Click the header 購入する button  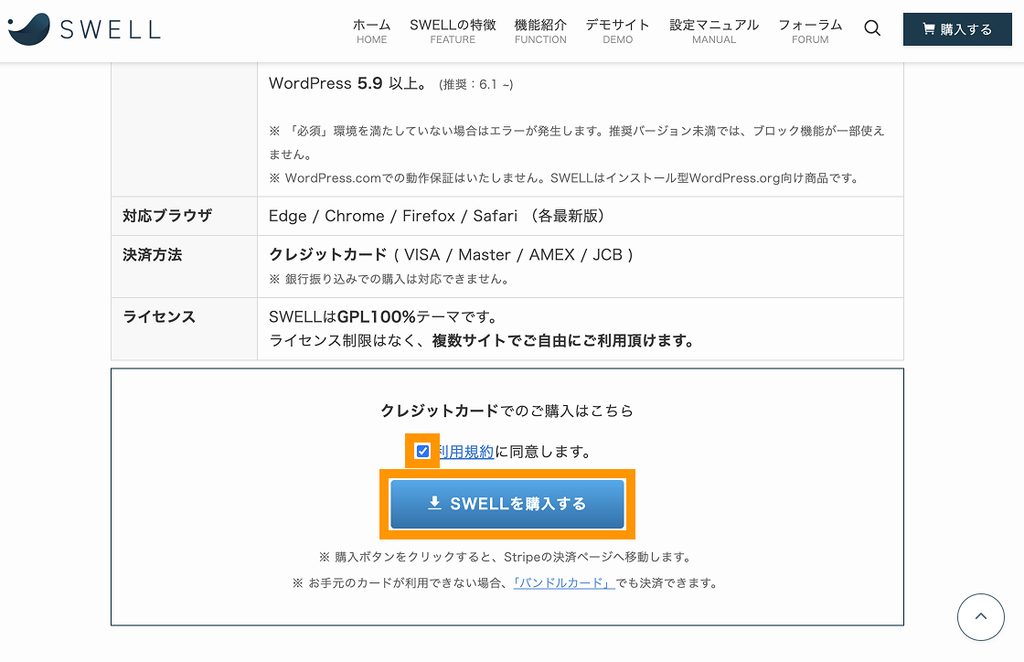(x=957, y=29)
